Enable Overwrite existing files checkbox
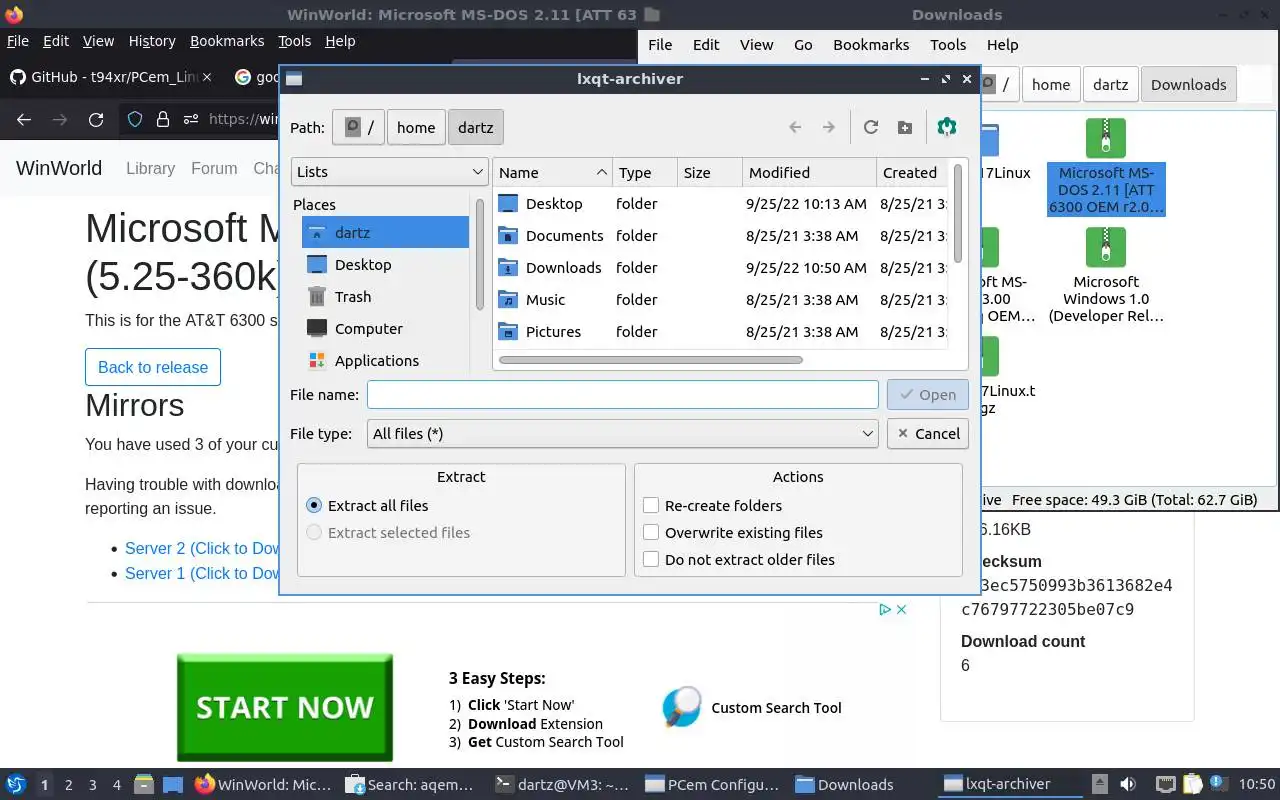The width and height of the screenshot is (1280, 800). pos(651,532)
